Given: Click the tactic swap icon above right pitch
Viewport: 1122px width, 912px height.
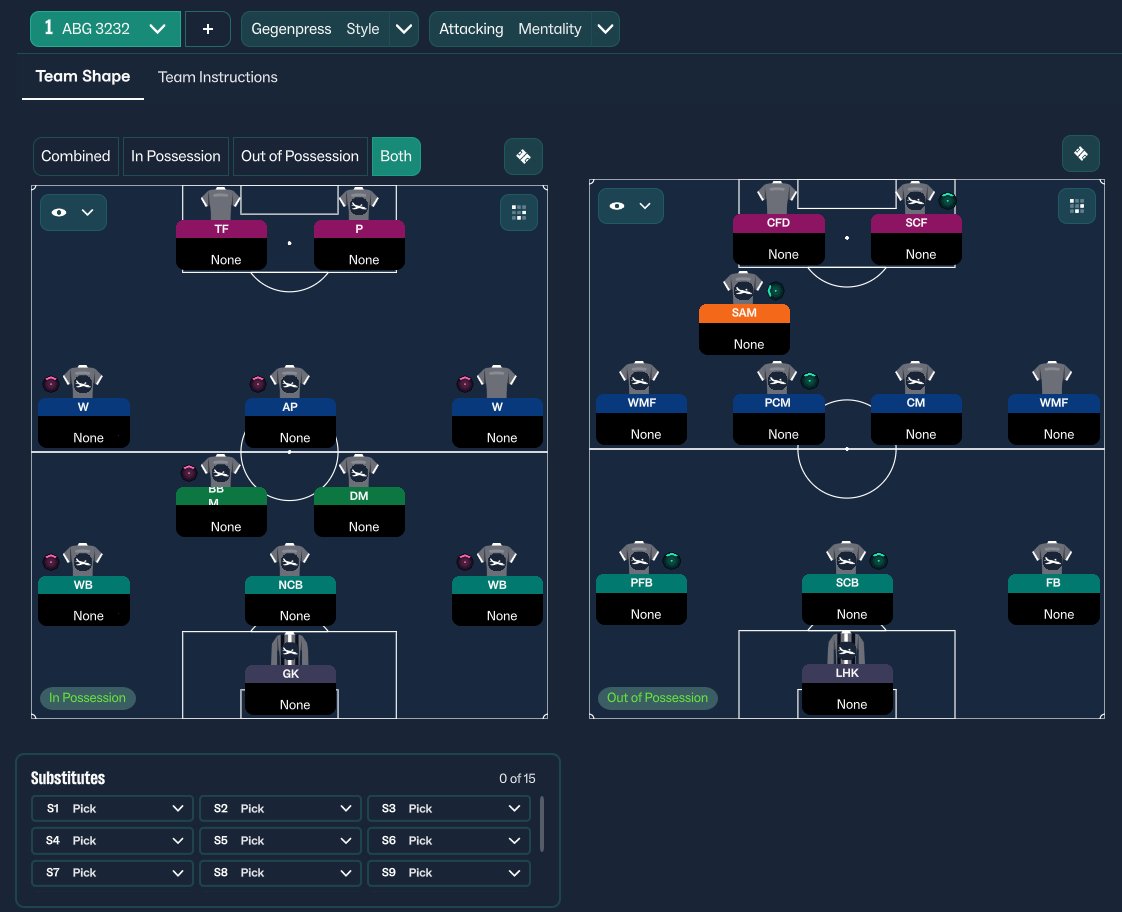Looking at the screenshot, I should coord(1080,154).
